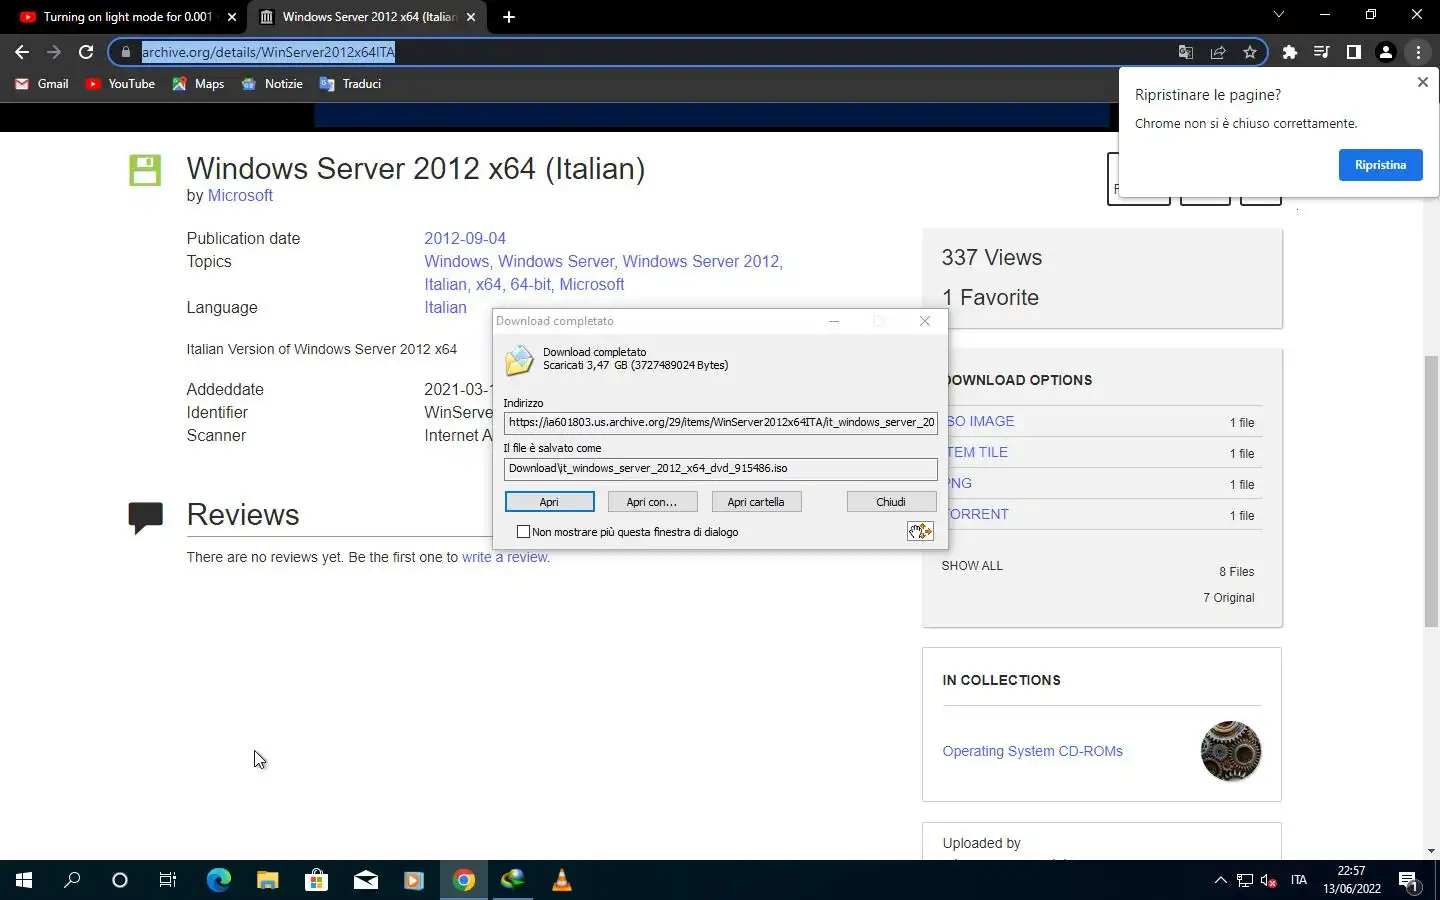1440x900 pixels.
Task: Click the Ripristina button
Action: click(1380, 165)
